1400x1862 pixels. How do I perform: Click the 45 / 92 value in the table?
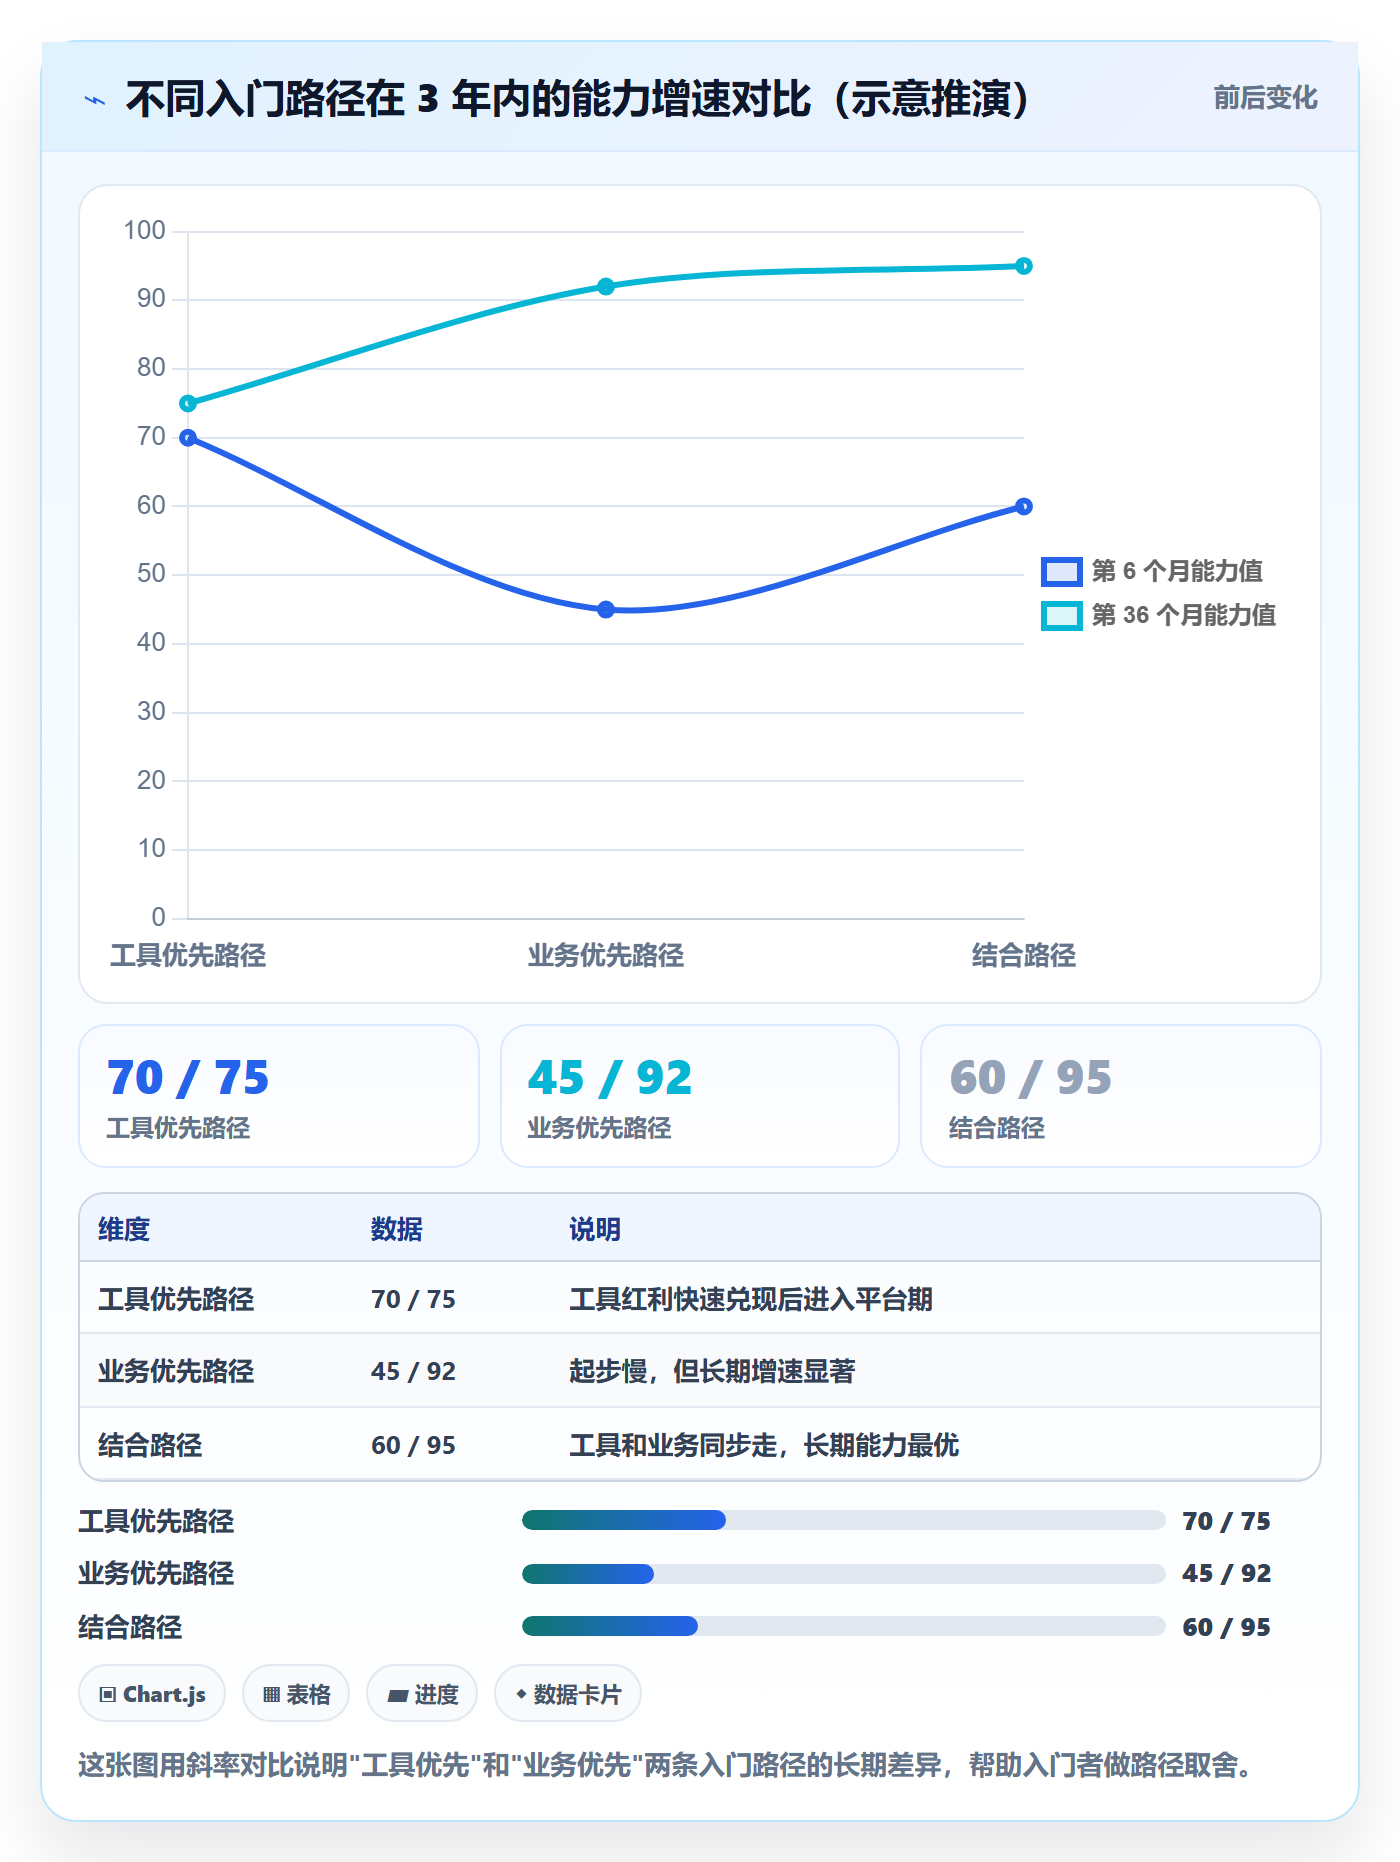[x=413, y=1371]
